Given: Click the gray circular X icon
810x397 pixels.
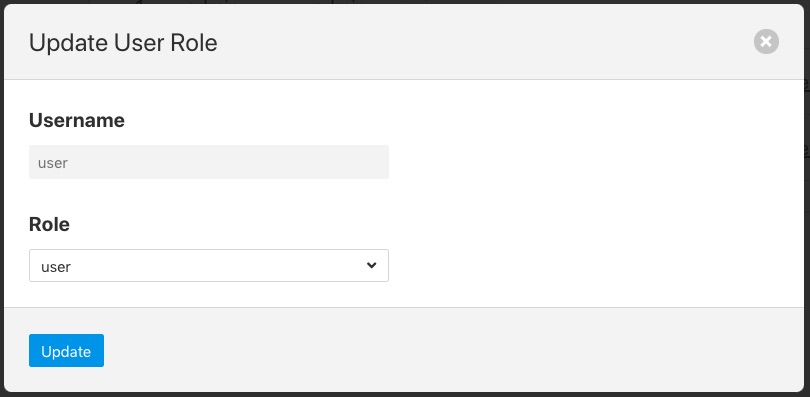Looking at the screenshot, I should coord(766,41).
